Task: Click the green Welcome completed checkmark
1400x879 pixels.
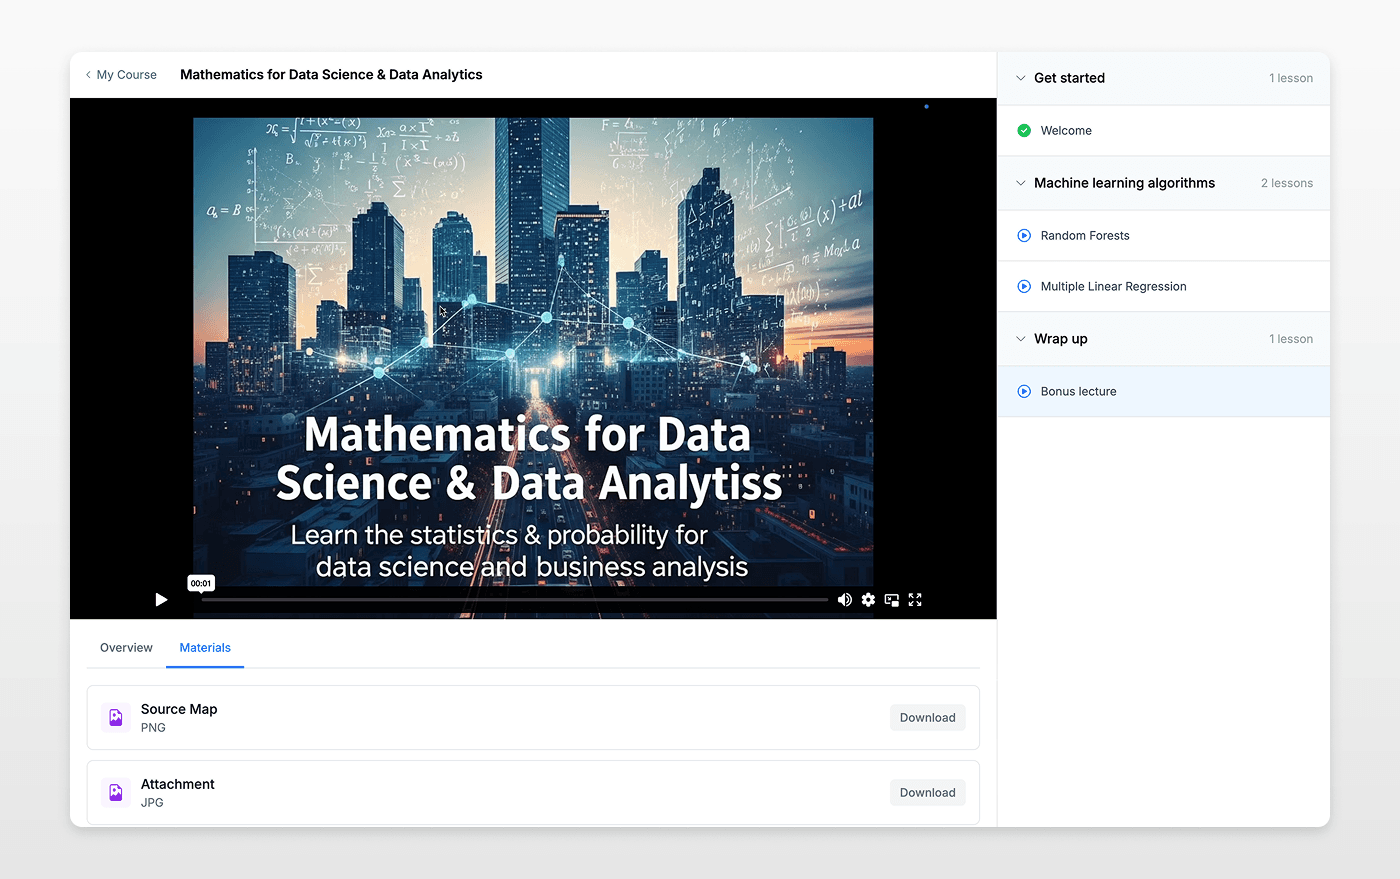Action: click(x=1024, y=131)
